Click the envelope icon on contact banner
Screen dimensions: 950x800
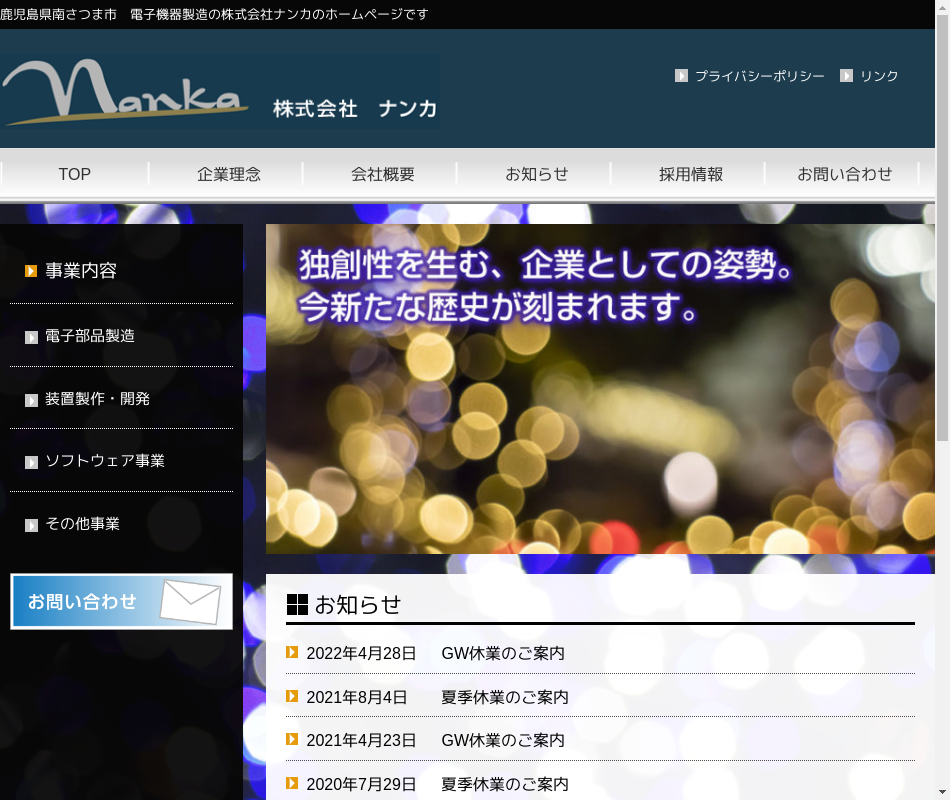coord(190,602)
